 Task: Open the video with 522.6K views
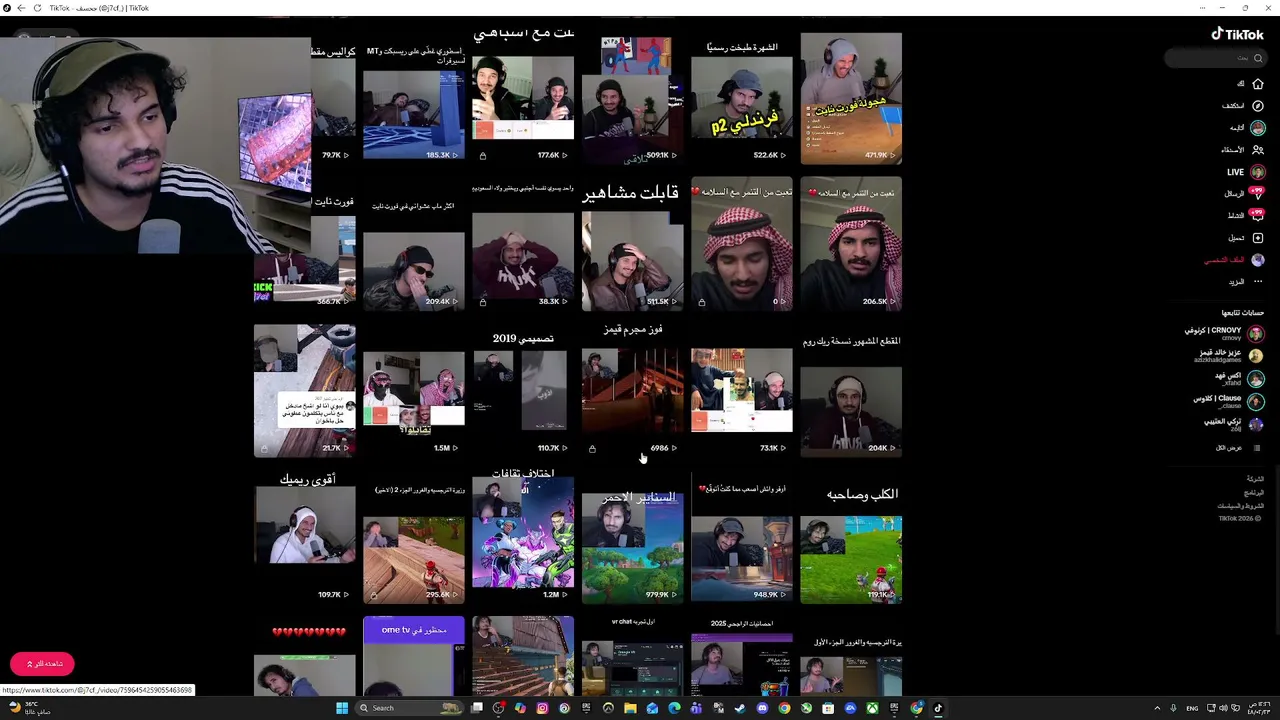742,98
